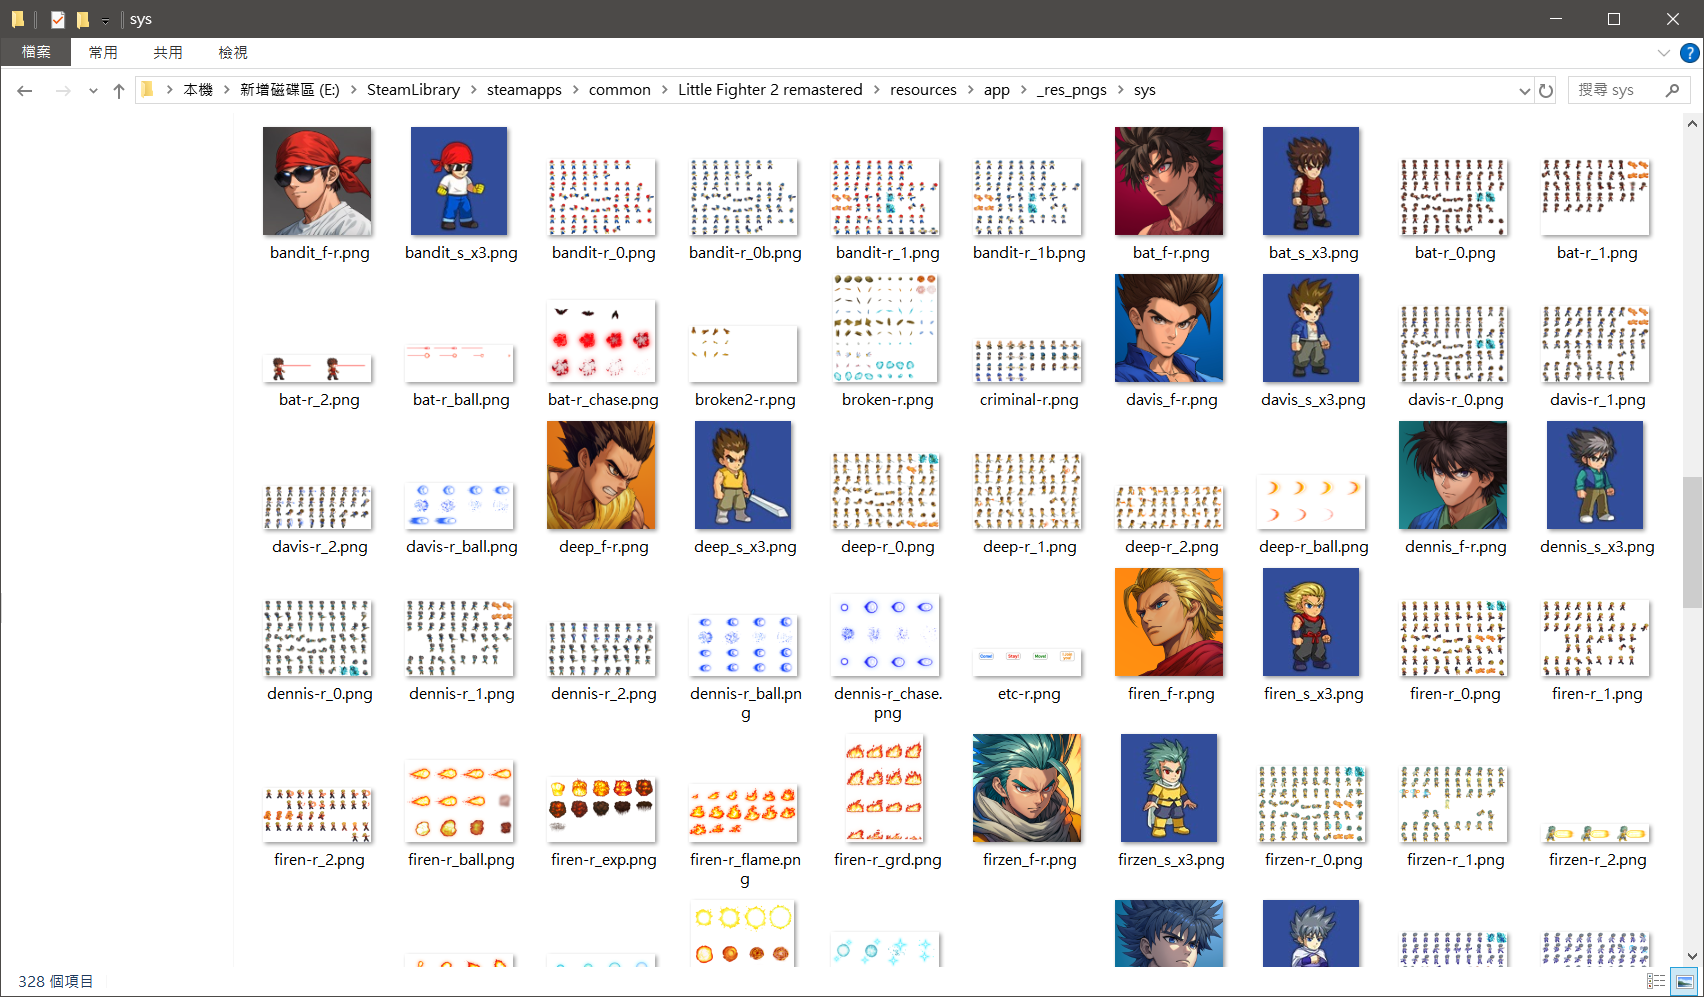
Task: Go up one folder level
Action: click(119, 91)
